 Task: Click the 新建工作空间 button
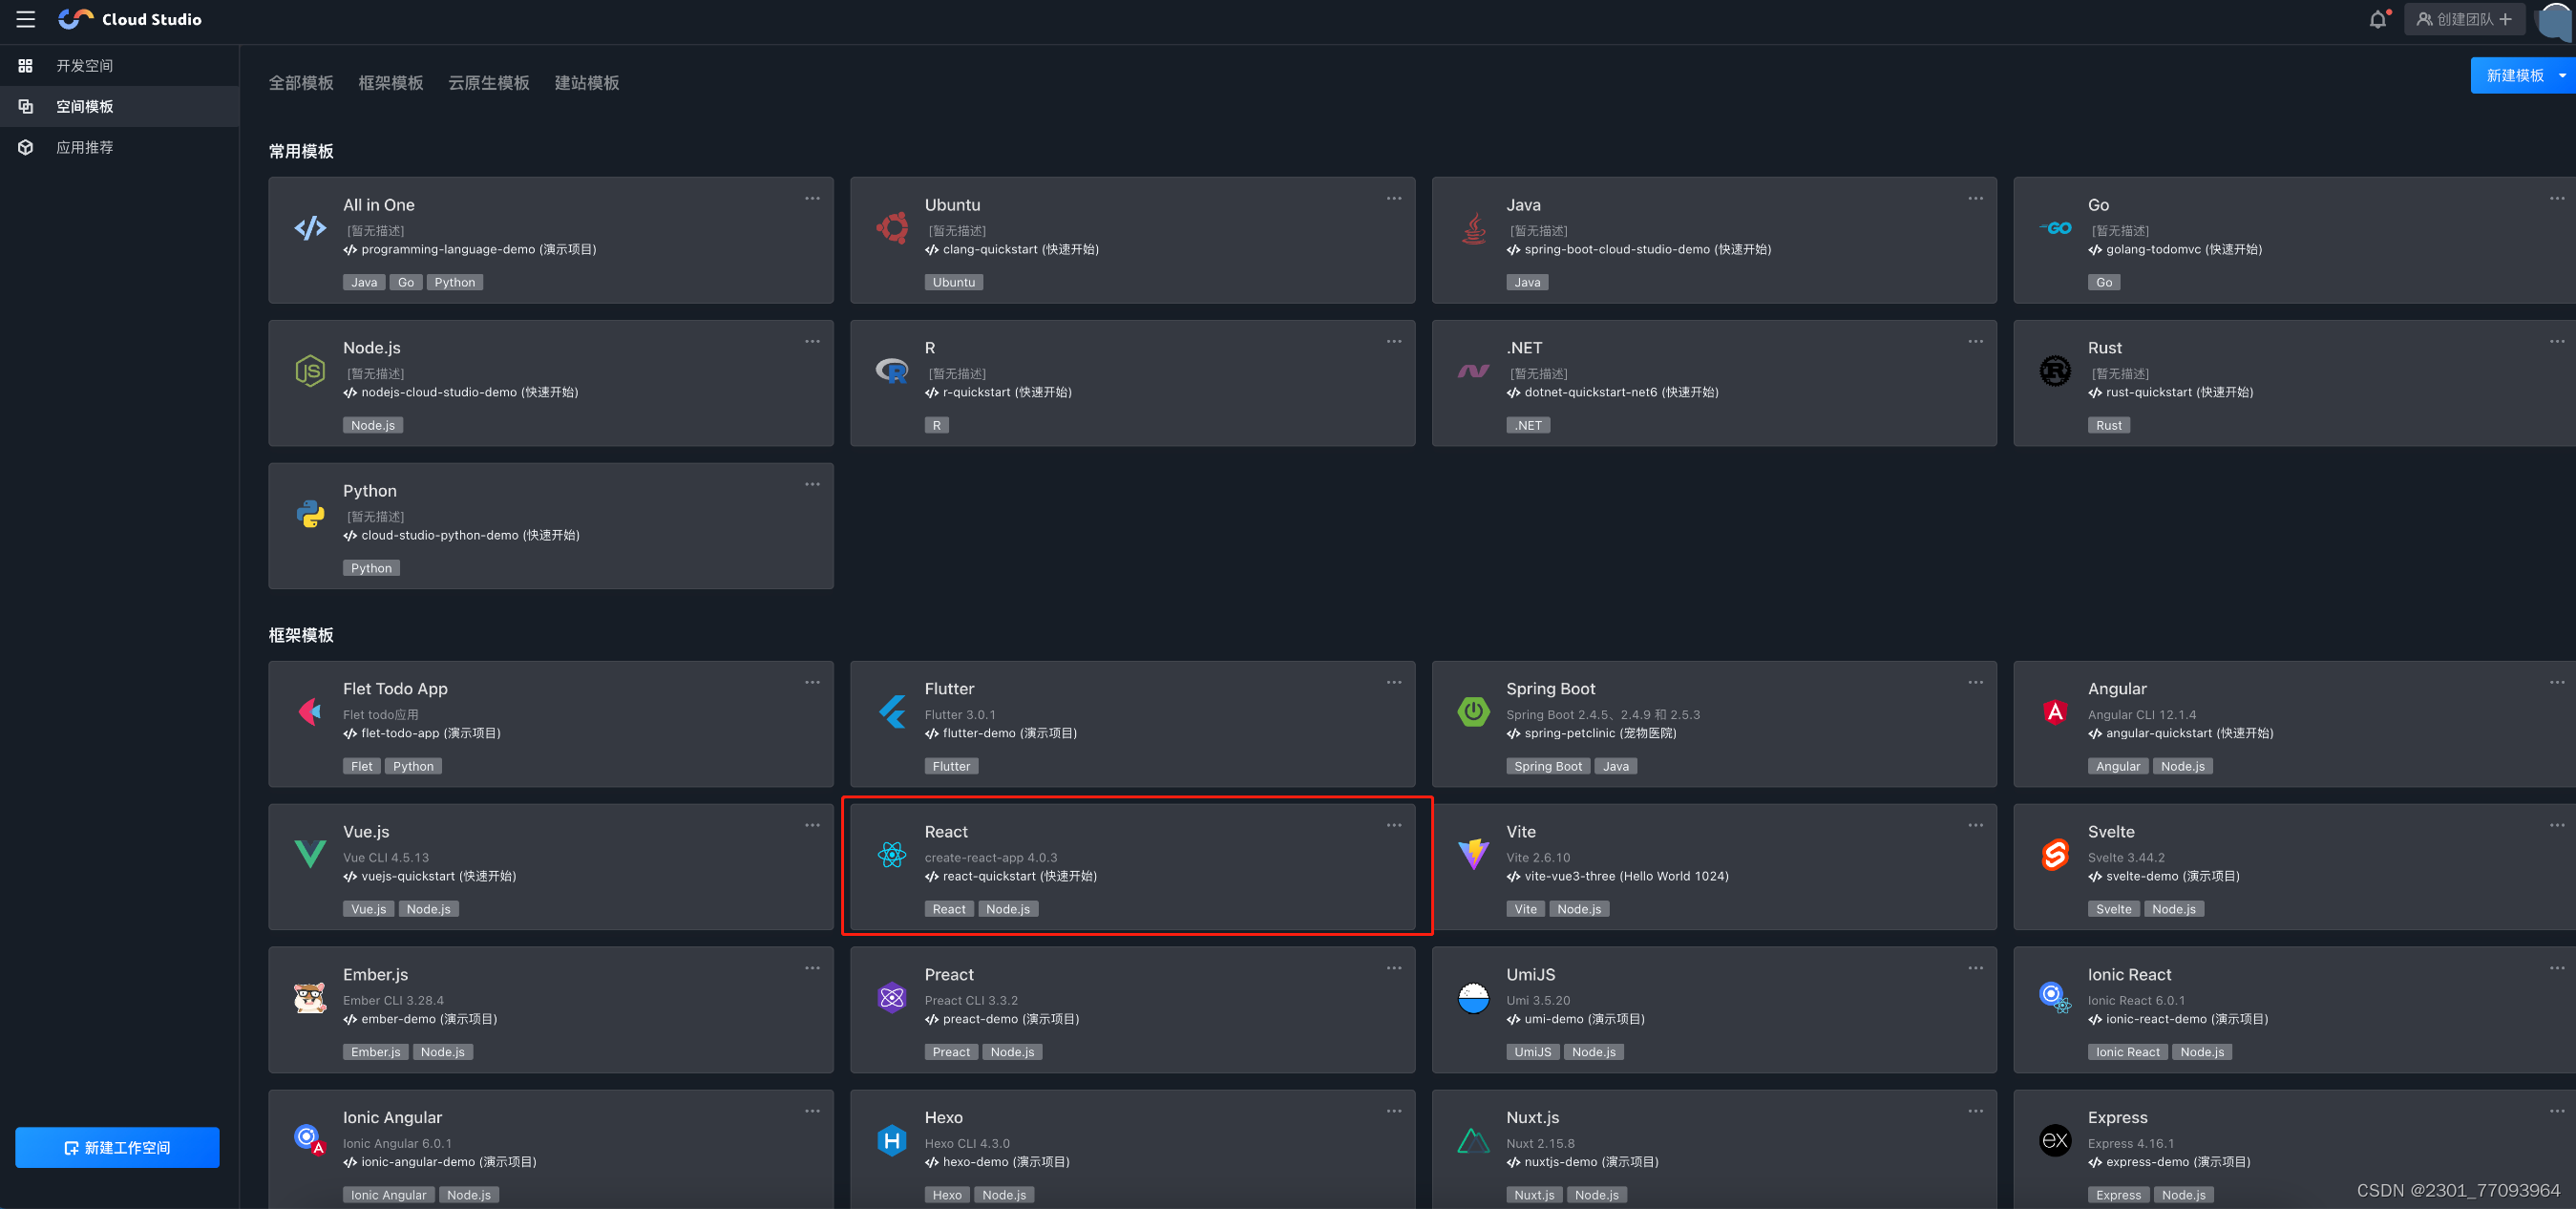pyautogui.click(x=117, y=1147)
